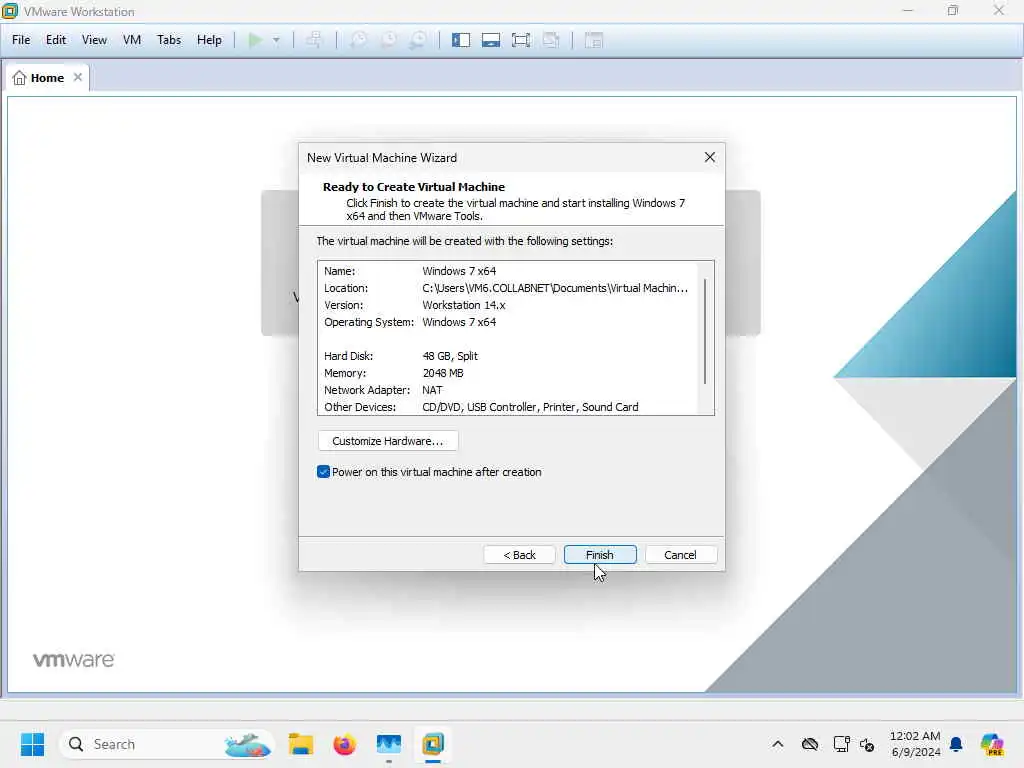
Task: Toggle the thumbnail bar view icon
Action: coord(491,40)
